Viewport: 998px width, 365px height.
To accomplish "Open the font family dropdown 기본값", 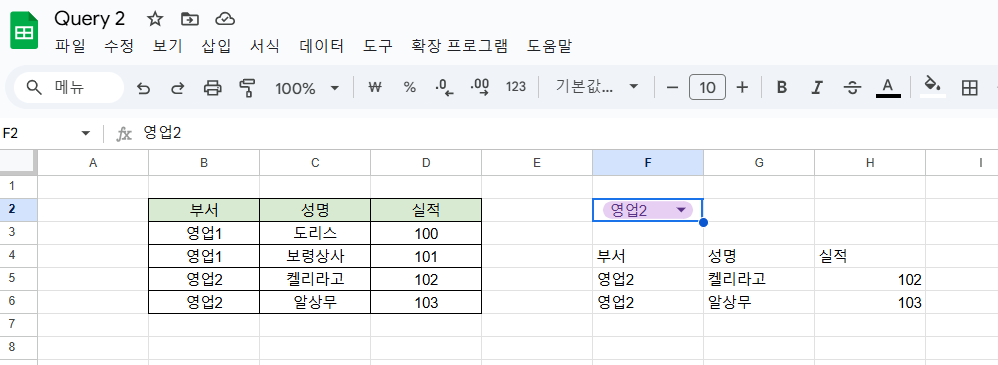I will pos(596,87).
